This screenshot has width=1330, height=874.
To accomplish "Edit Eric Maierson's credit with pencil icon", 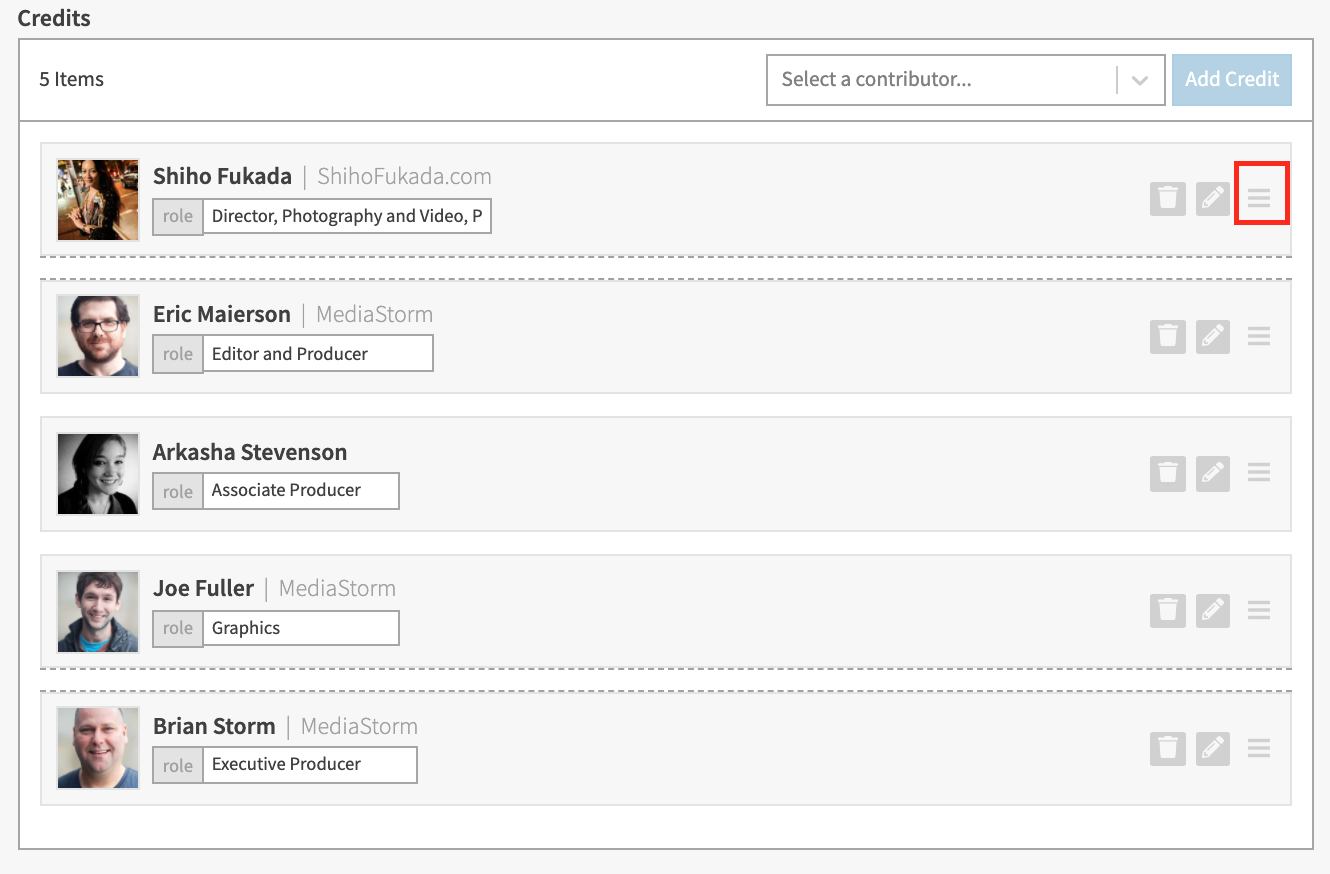I will [x=1213, y=337].
